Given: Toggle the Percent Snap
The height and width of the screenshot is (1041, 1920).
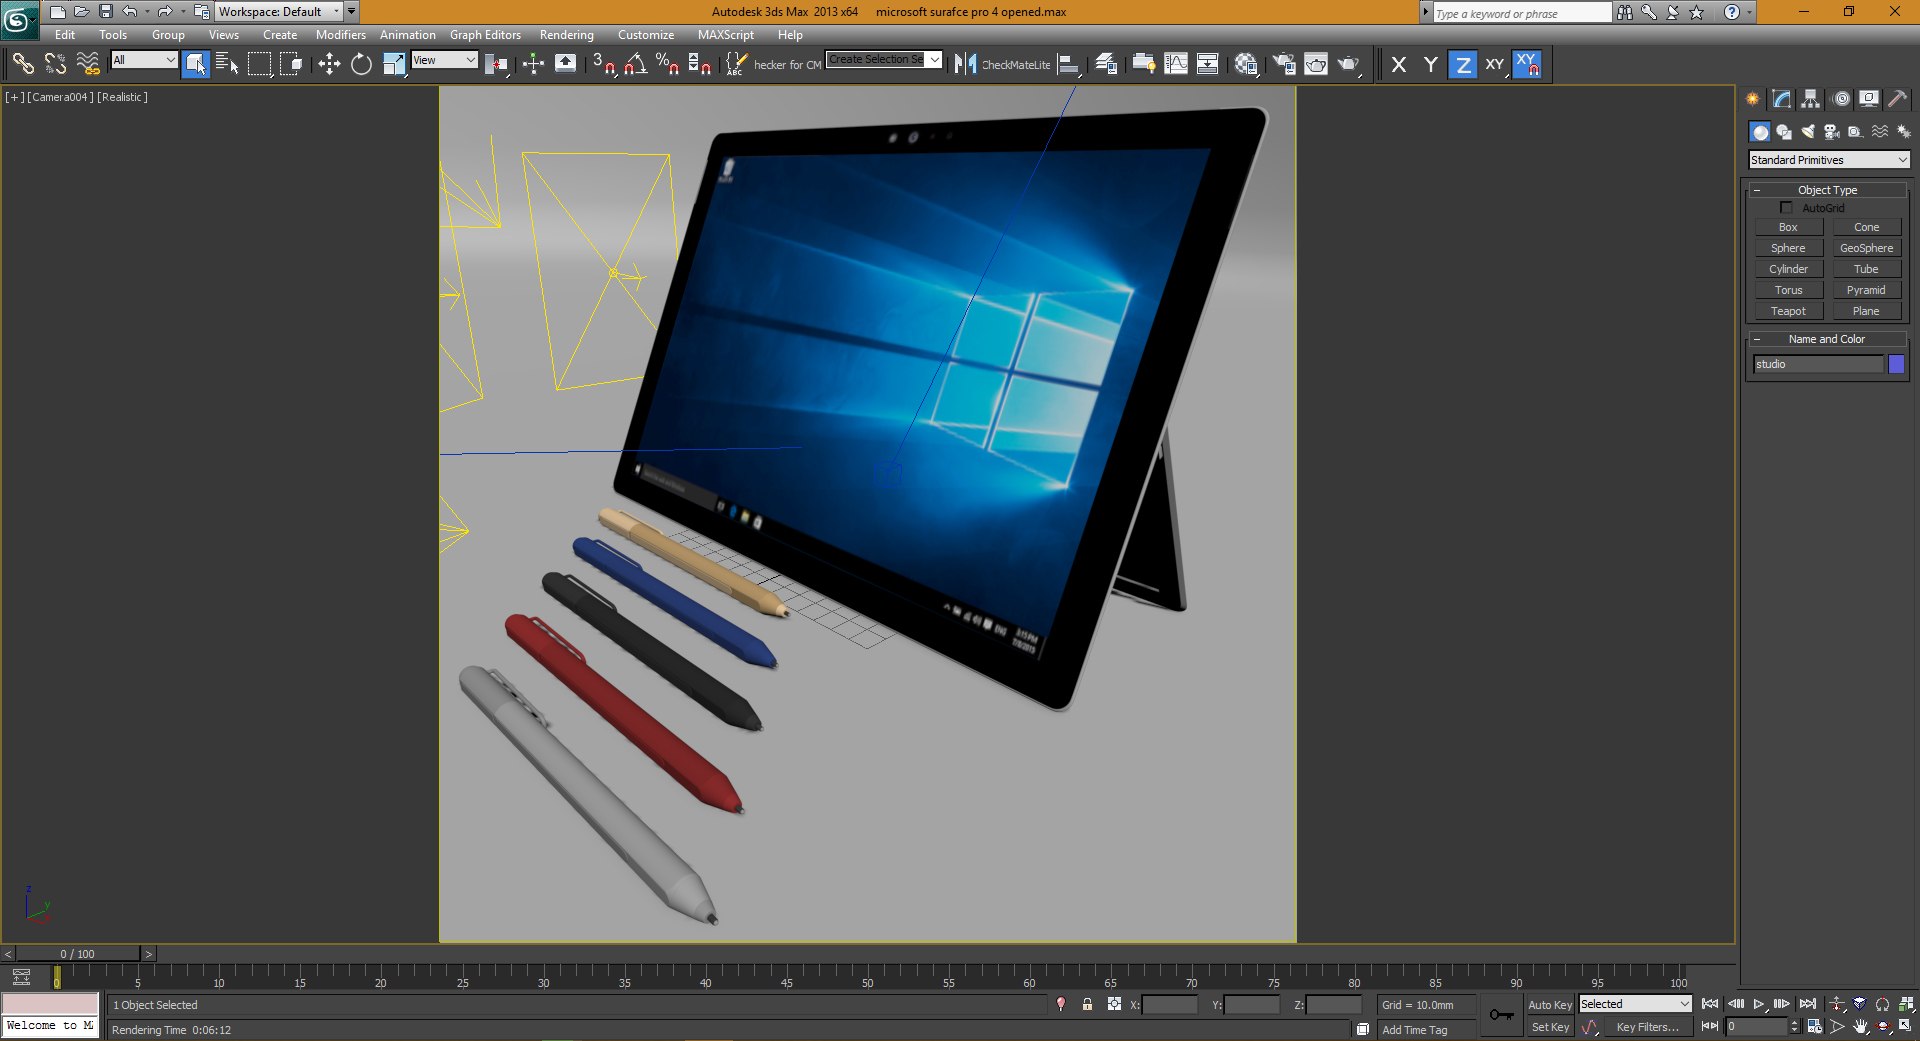Looking at the screenshot, I should [x=667, y=64].
